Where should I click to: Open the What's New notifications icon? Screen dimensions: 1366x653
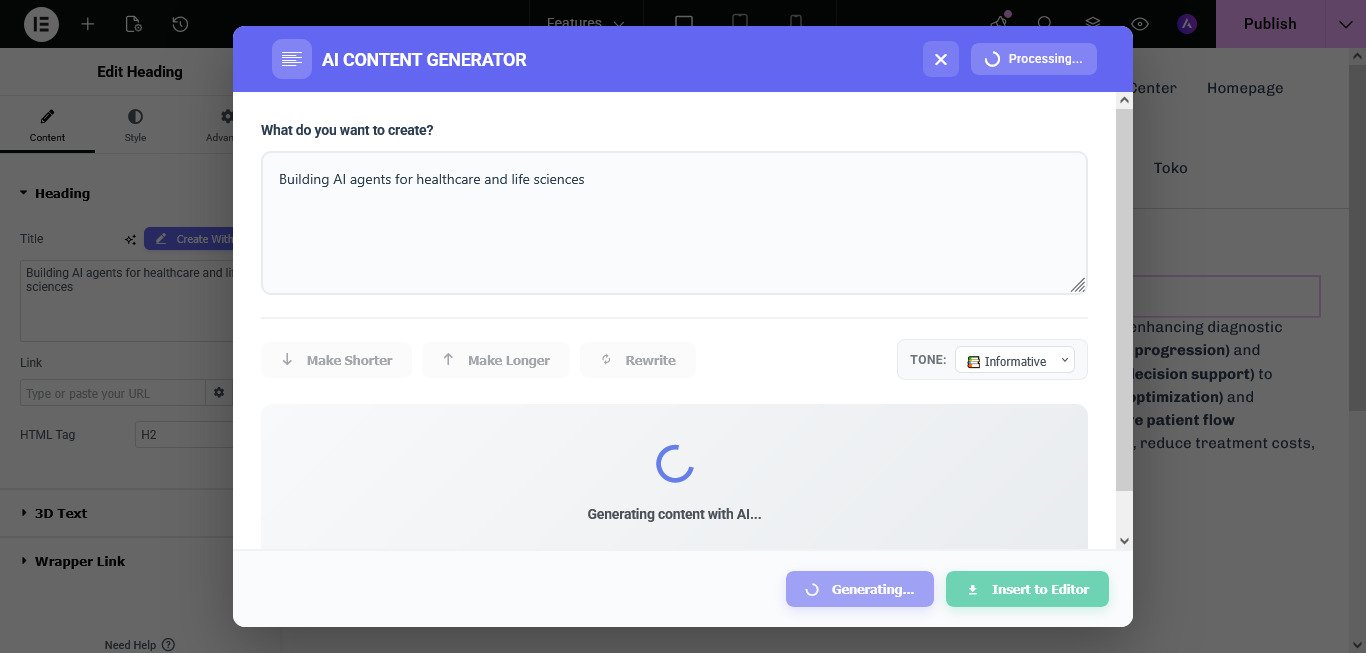tap(998, 23)
